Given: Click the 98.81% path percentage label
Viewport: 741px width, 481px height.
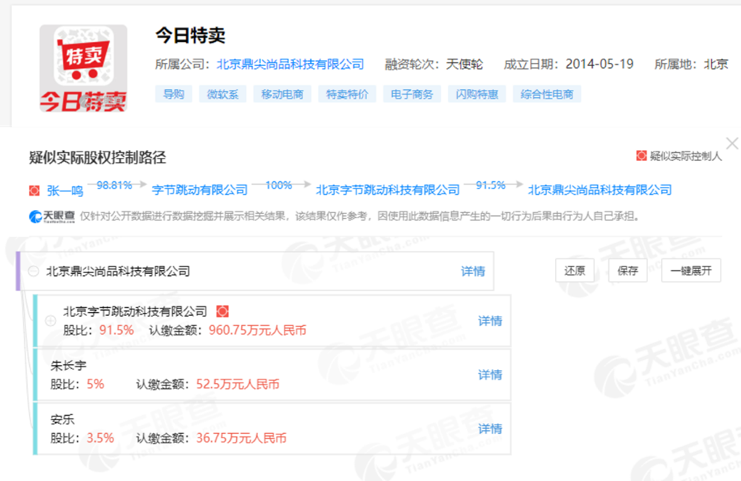Looking at the screenshot, I should [114, 186].
